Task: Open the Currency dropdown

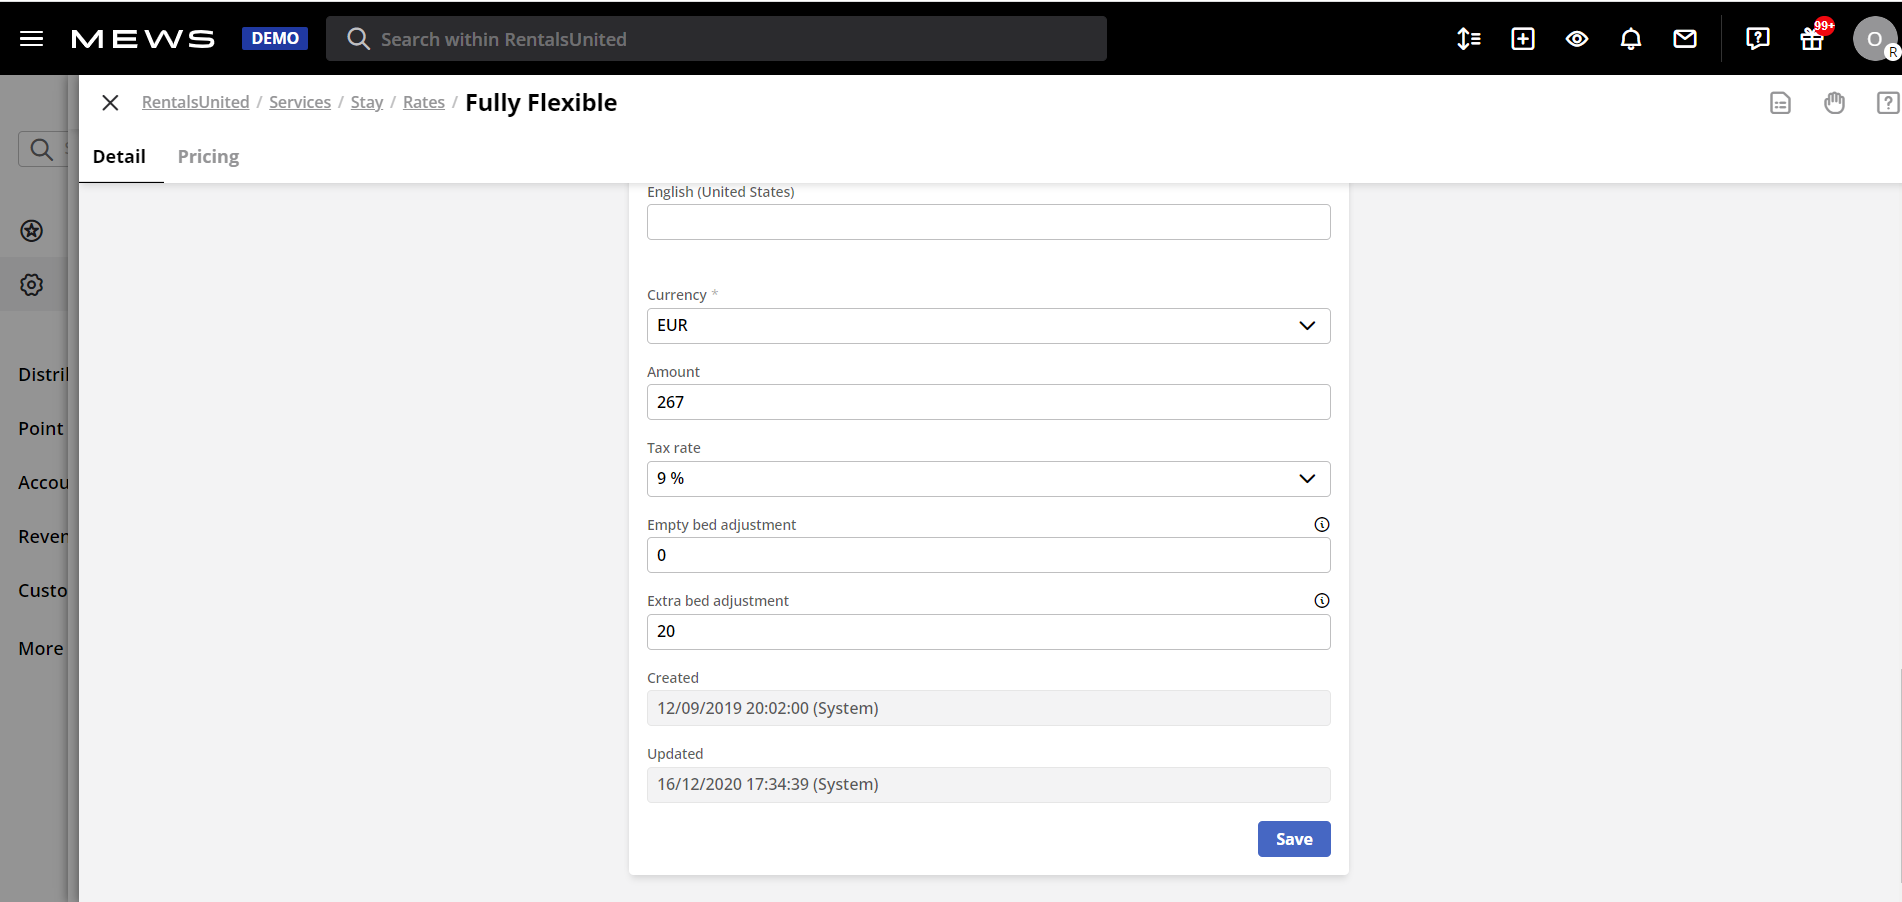Action: (988, 326)
